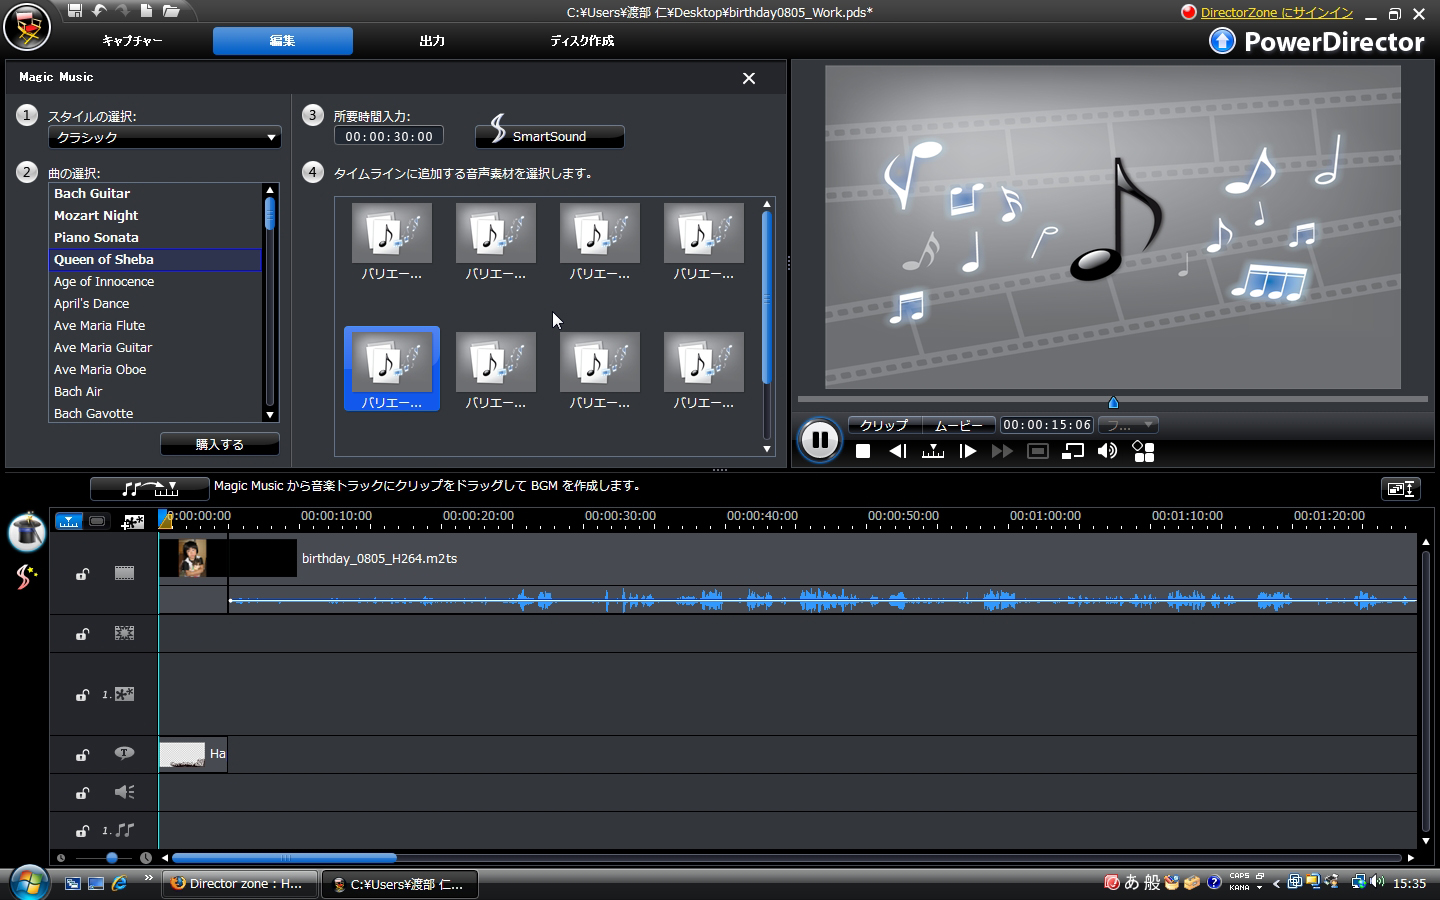Toggle lock on the PiP track 1

point(82,695)
